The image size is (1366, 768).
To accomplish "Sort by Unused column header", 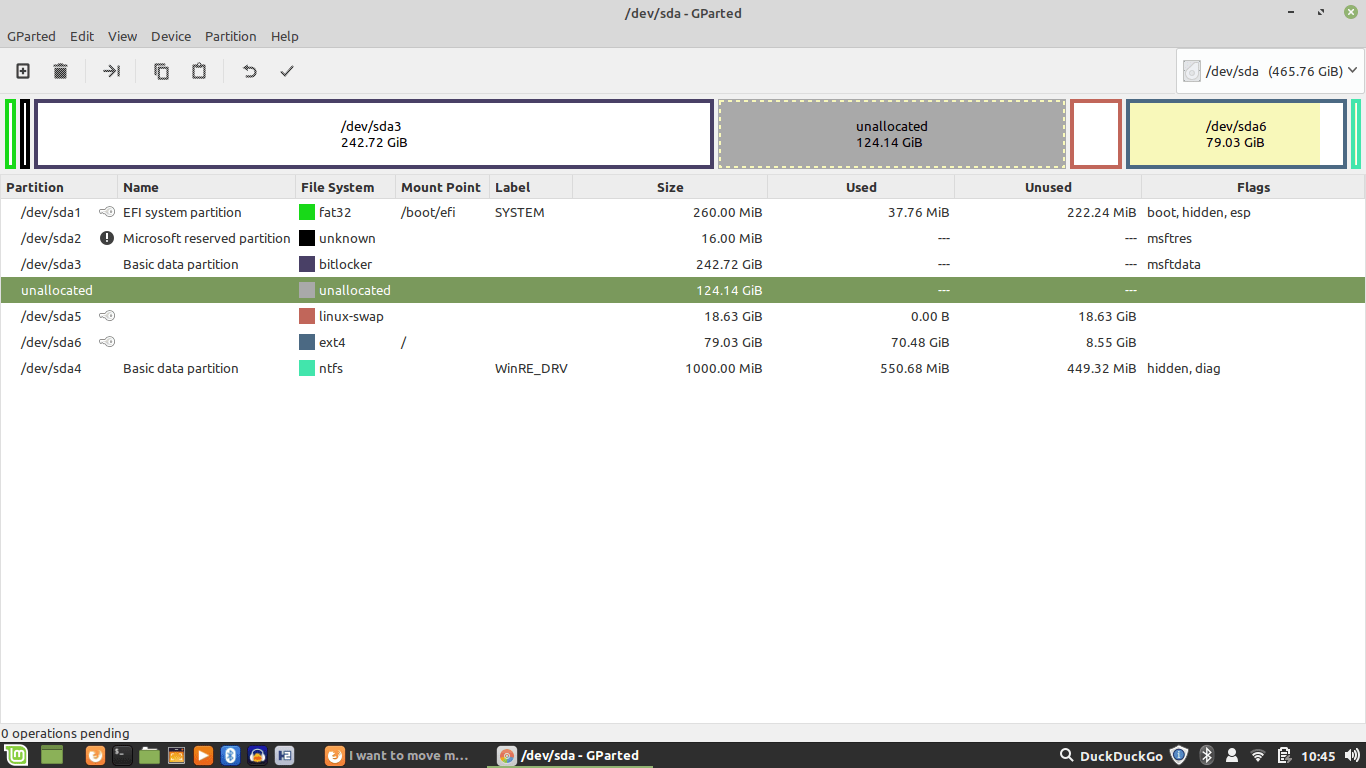I will click(x=1048, y=187).
